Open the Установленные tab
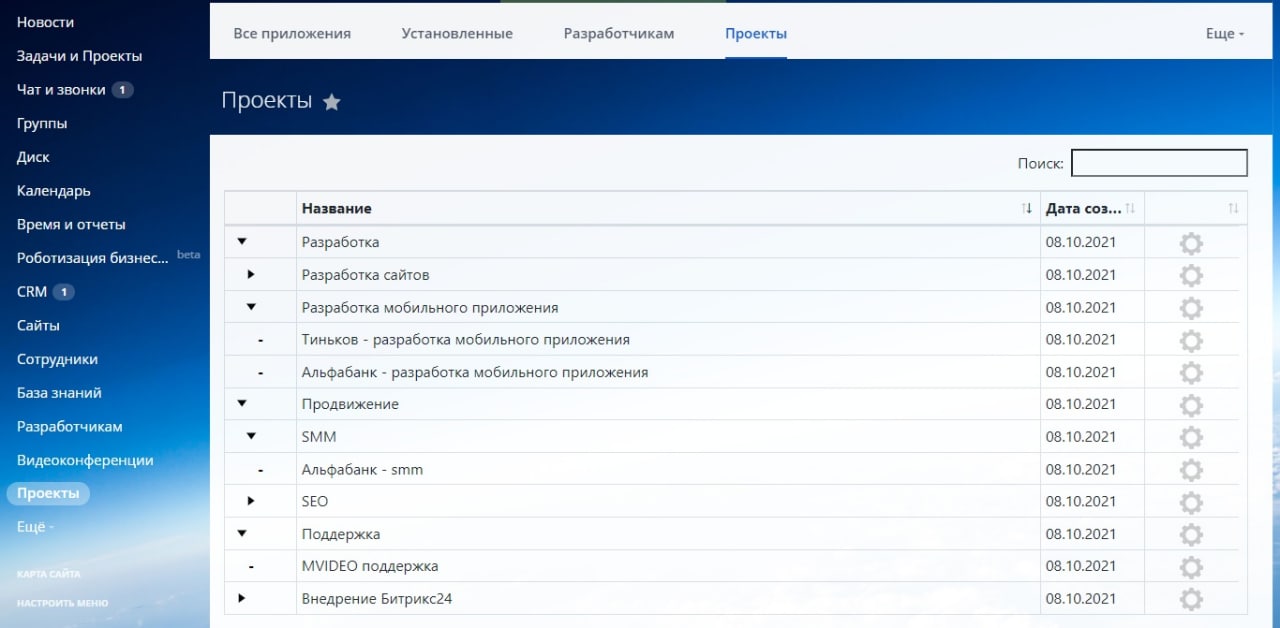The height and width of the screenshot is (628, 1280). point(457,34)
